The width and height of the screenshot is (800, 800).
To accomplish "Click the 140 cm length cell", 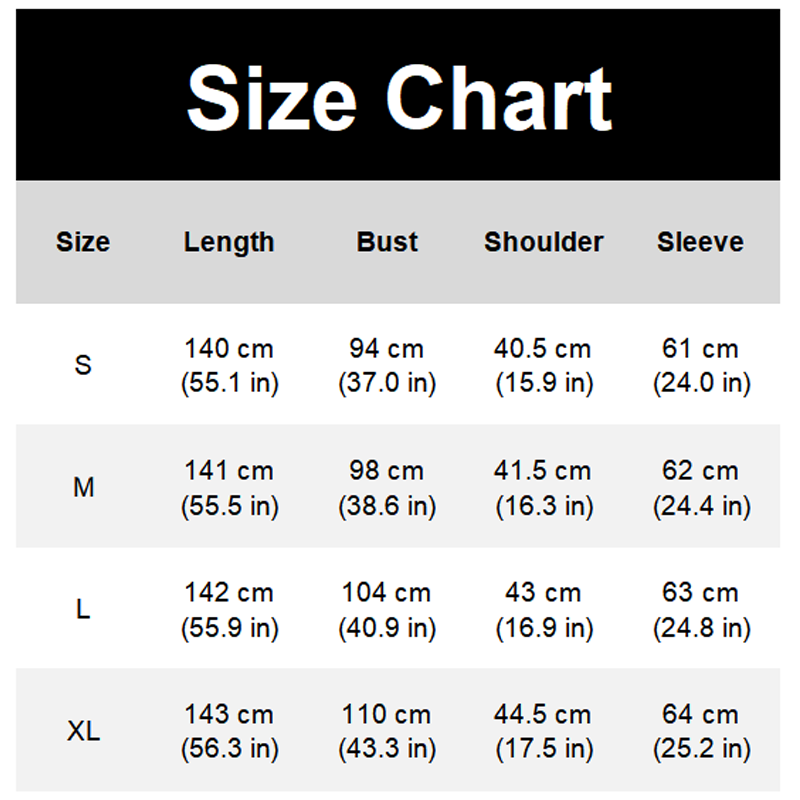I will point(230,366).
